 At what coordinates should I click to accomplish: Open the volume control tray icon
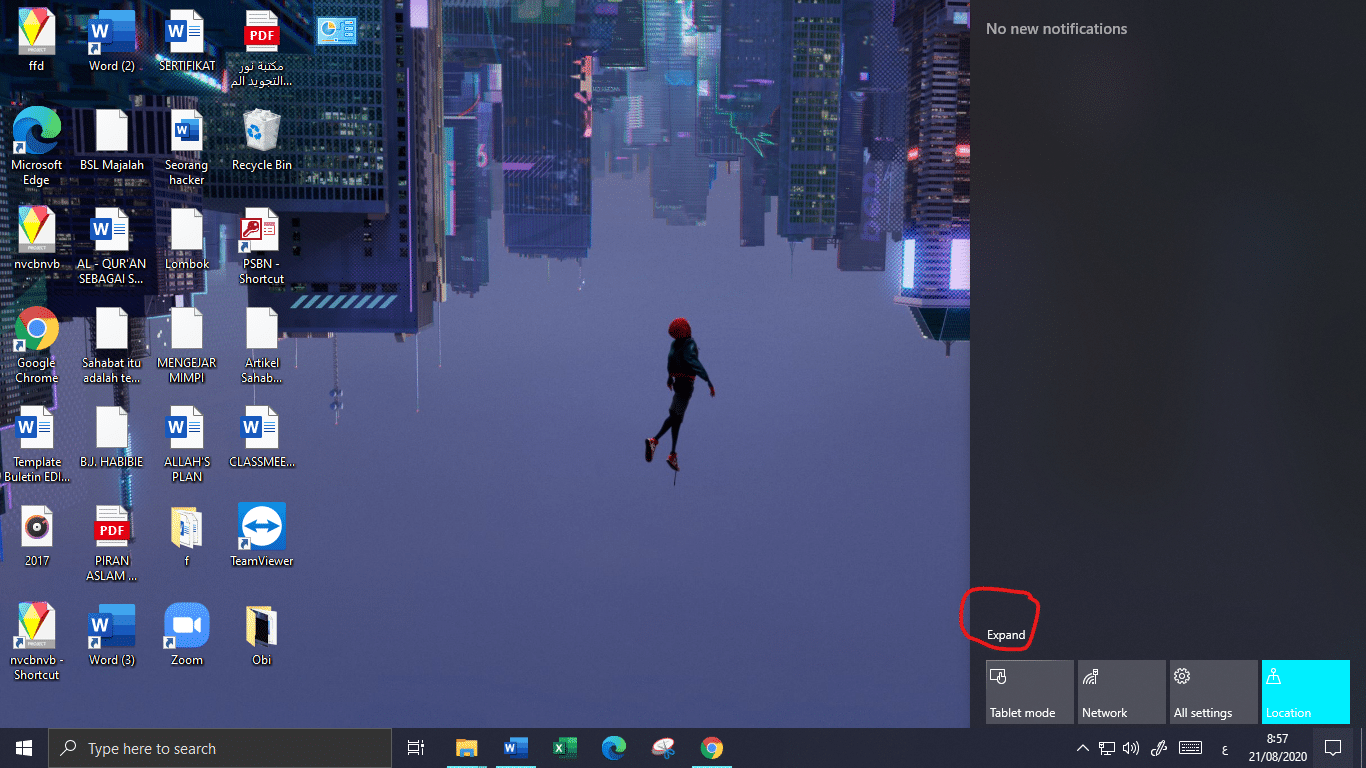click(x=1131, y=748)
